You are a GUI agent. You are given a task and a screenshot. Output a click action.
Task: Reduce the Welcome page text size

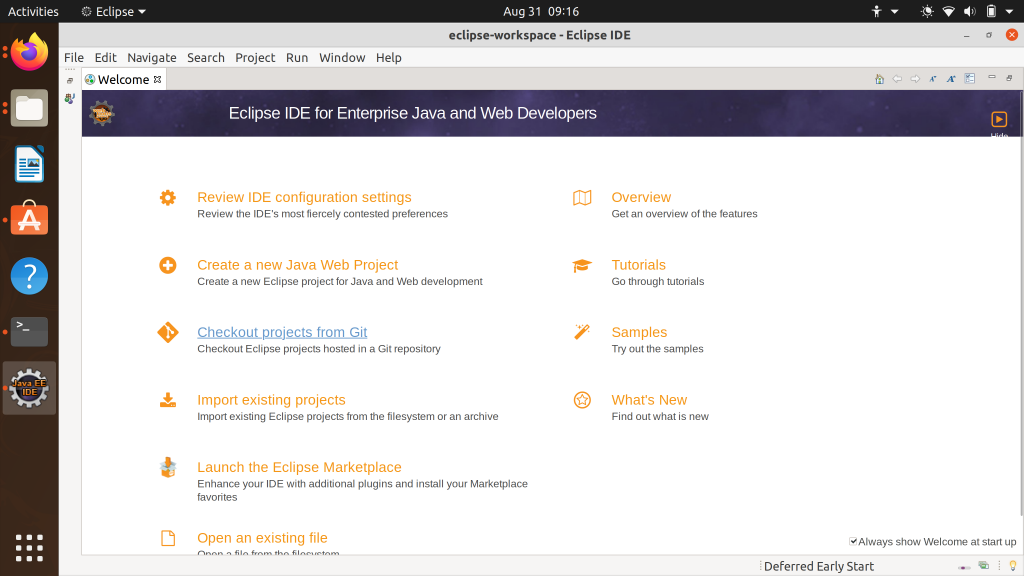pyautogui.click(x=932, y=78)
